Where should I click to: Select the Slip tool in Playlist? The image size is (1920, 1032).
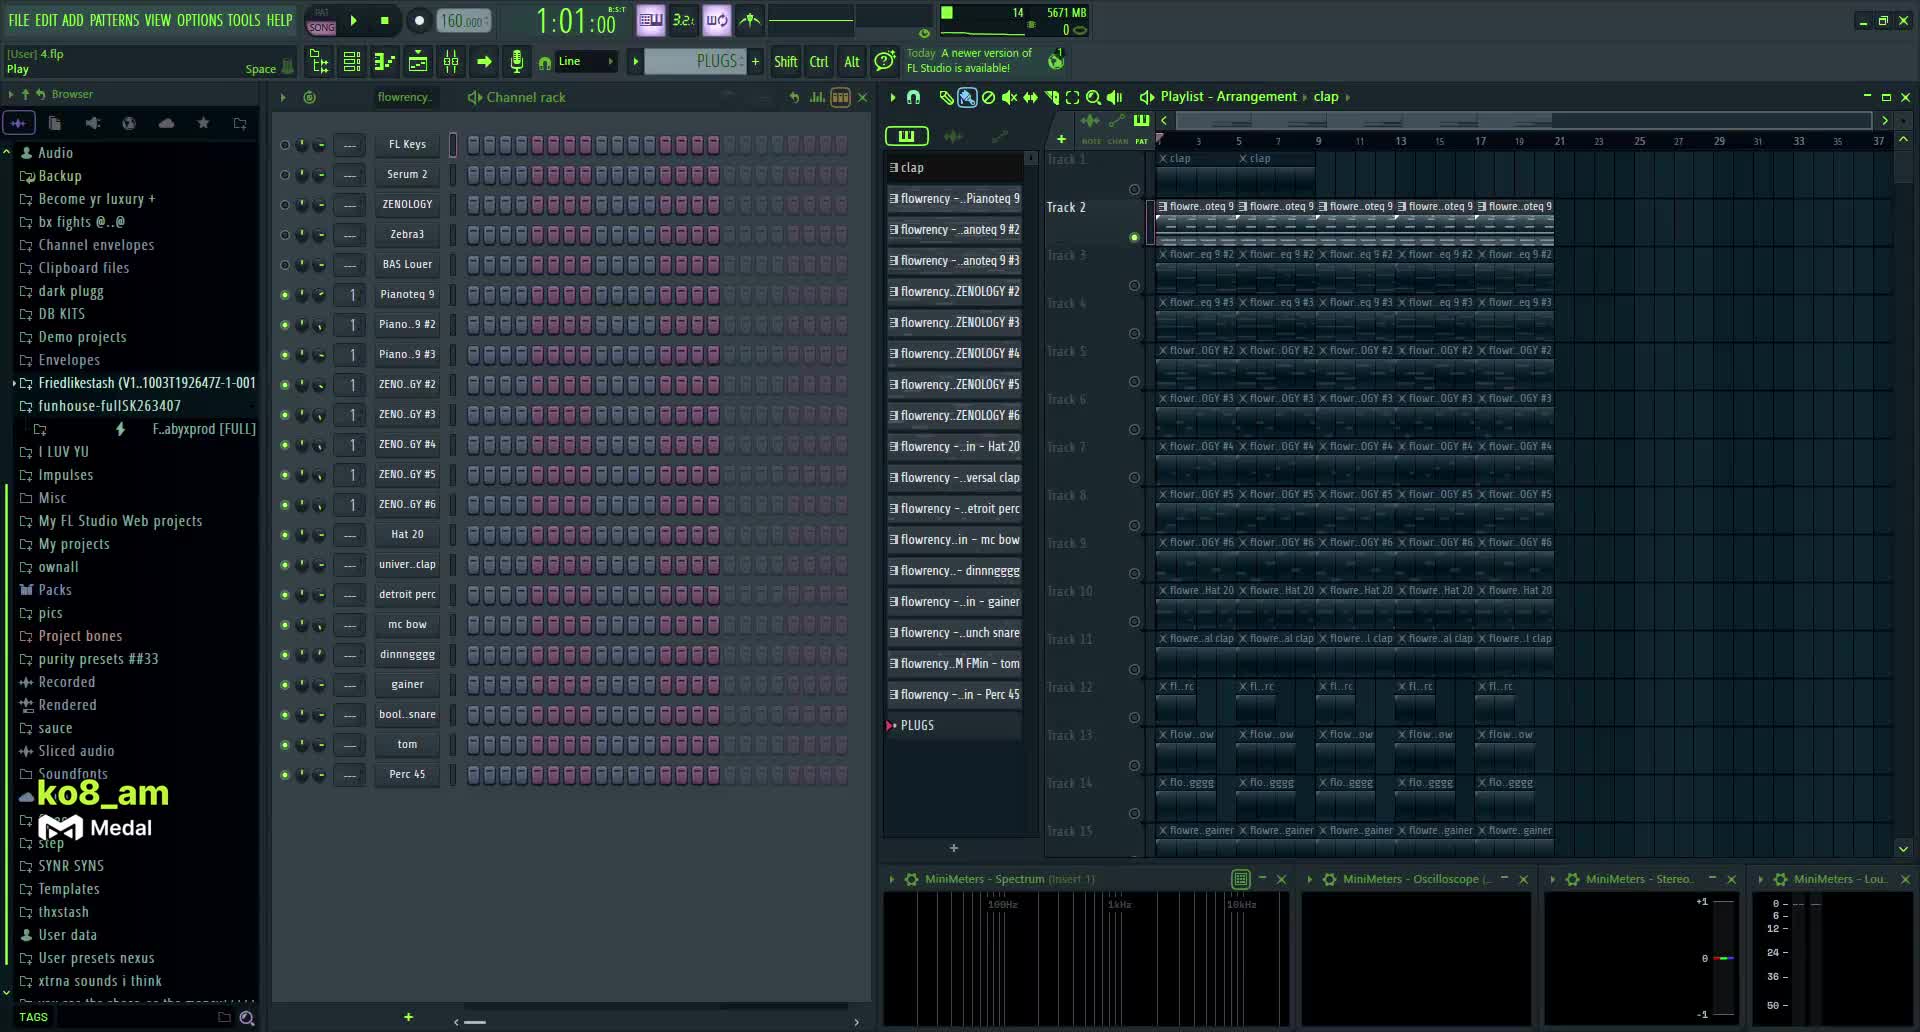point(1030,97)
